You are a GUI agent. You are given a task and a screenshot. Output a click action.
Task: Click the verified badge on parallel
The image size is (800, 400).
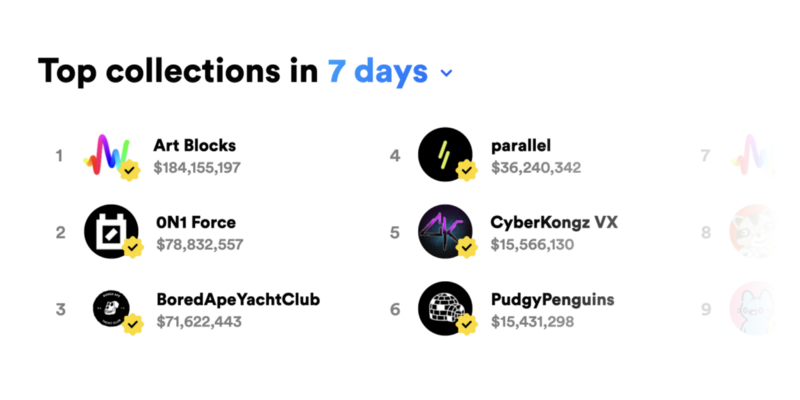pyautogui.click(x=467, y=170)
